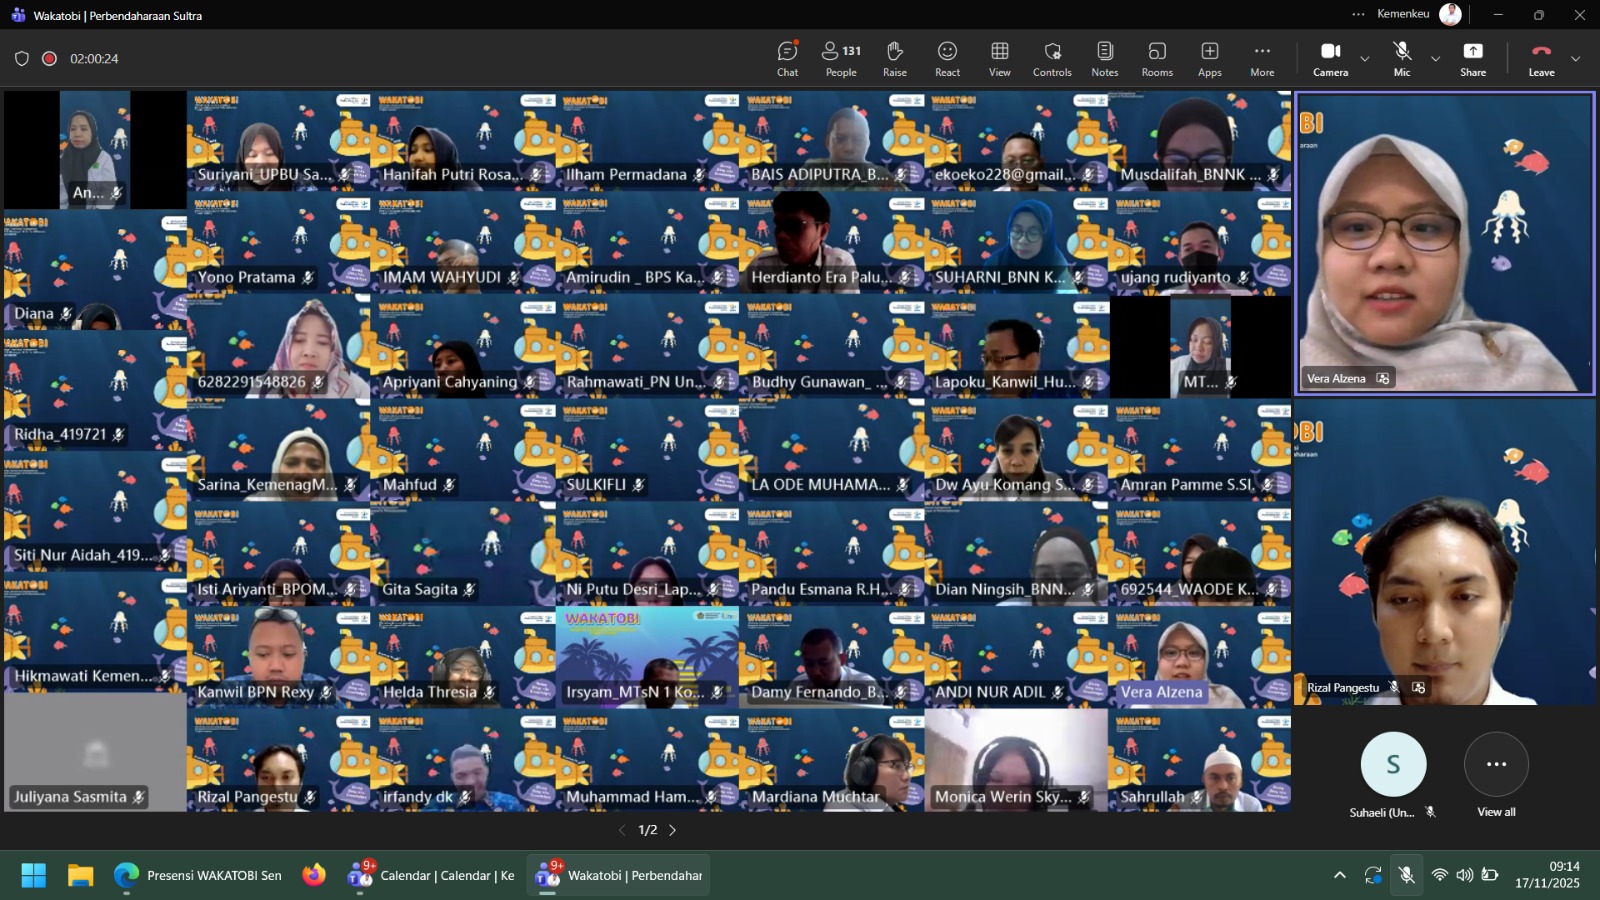This screenshot has width=1600, height=900.
Task: Change the meeting View layout
Action: click(999, 58)
